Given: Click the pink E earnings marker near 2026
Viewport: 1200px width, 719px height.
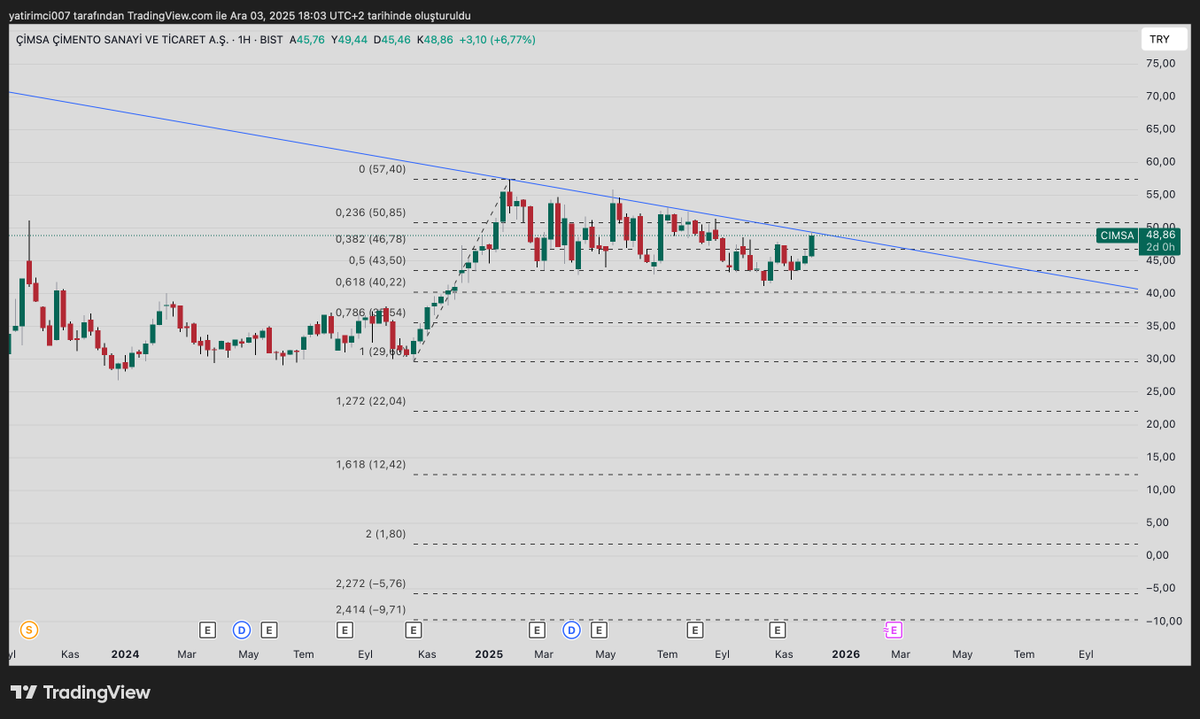Looking at the screenshot, I should (893, 630).
